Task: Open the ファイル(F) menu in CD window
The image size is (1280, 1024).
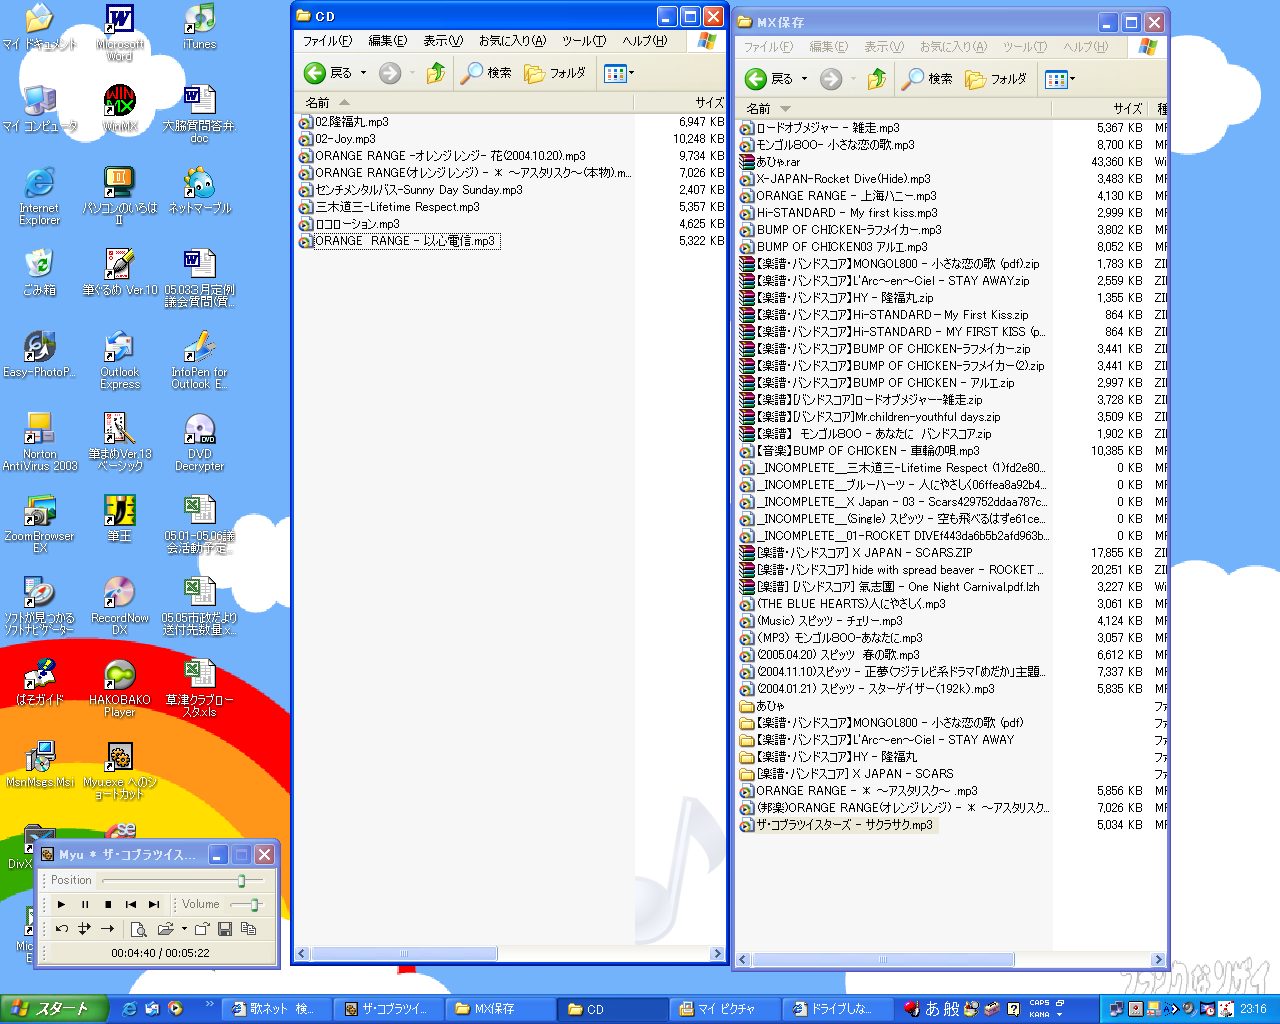Action: tap(327, 41)
